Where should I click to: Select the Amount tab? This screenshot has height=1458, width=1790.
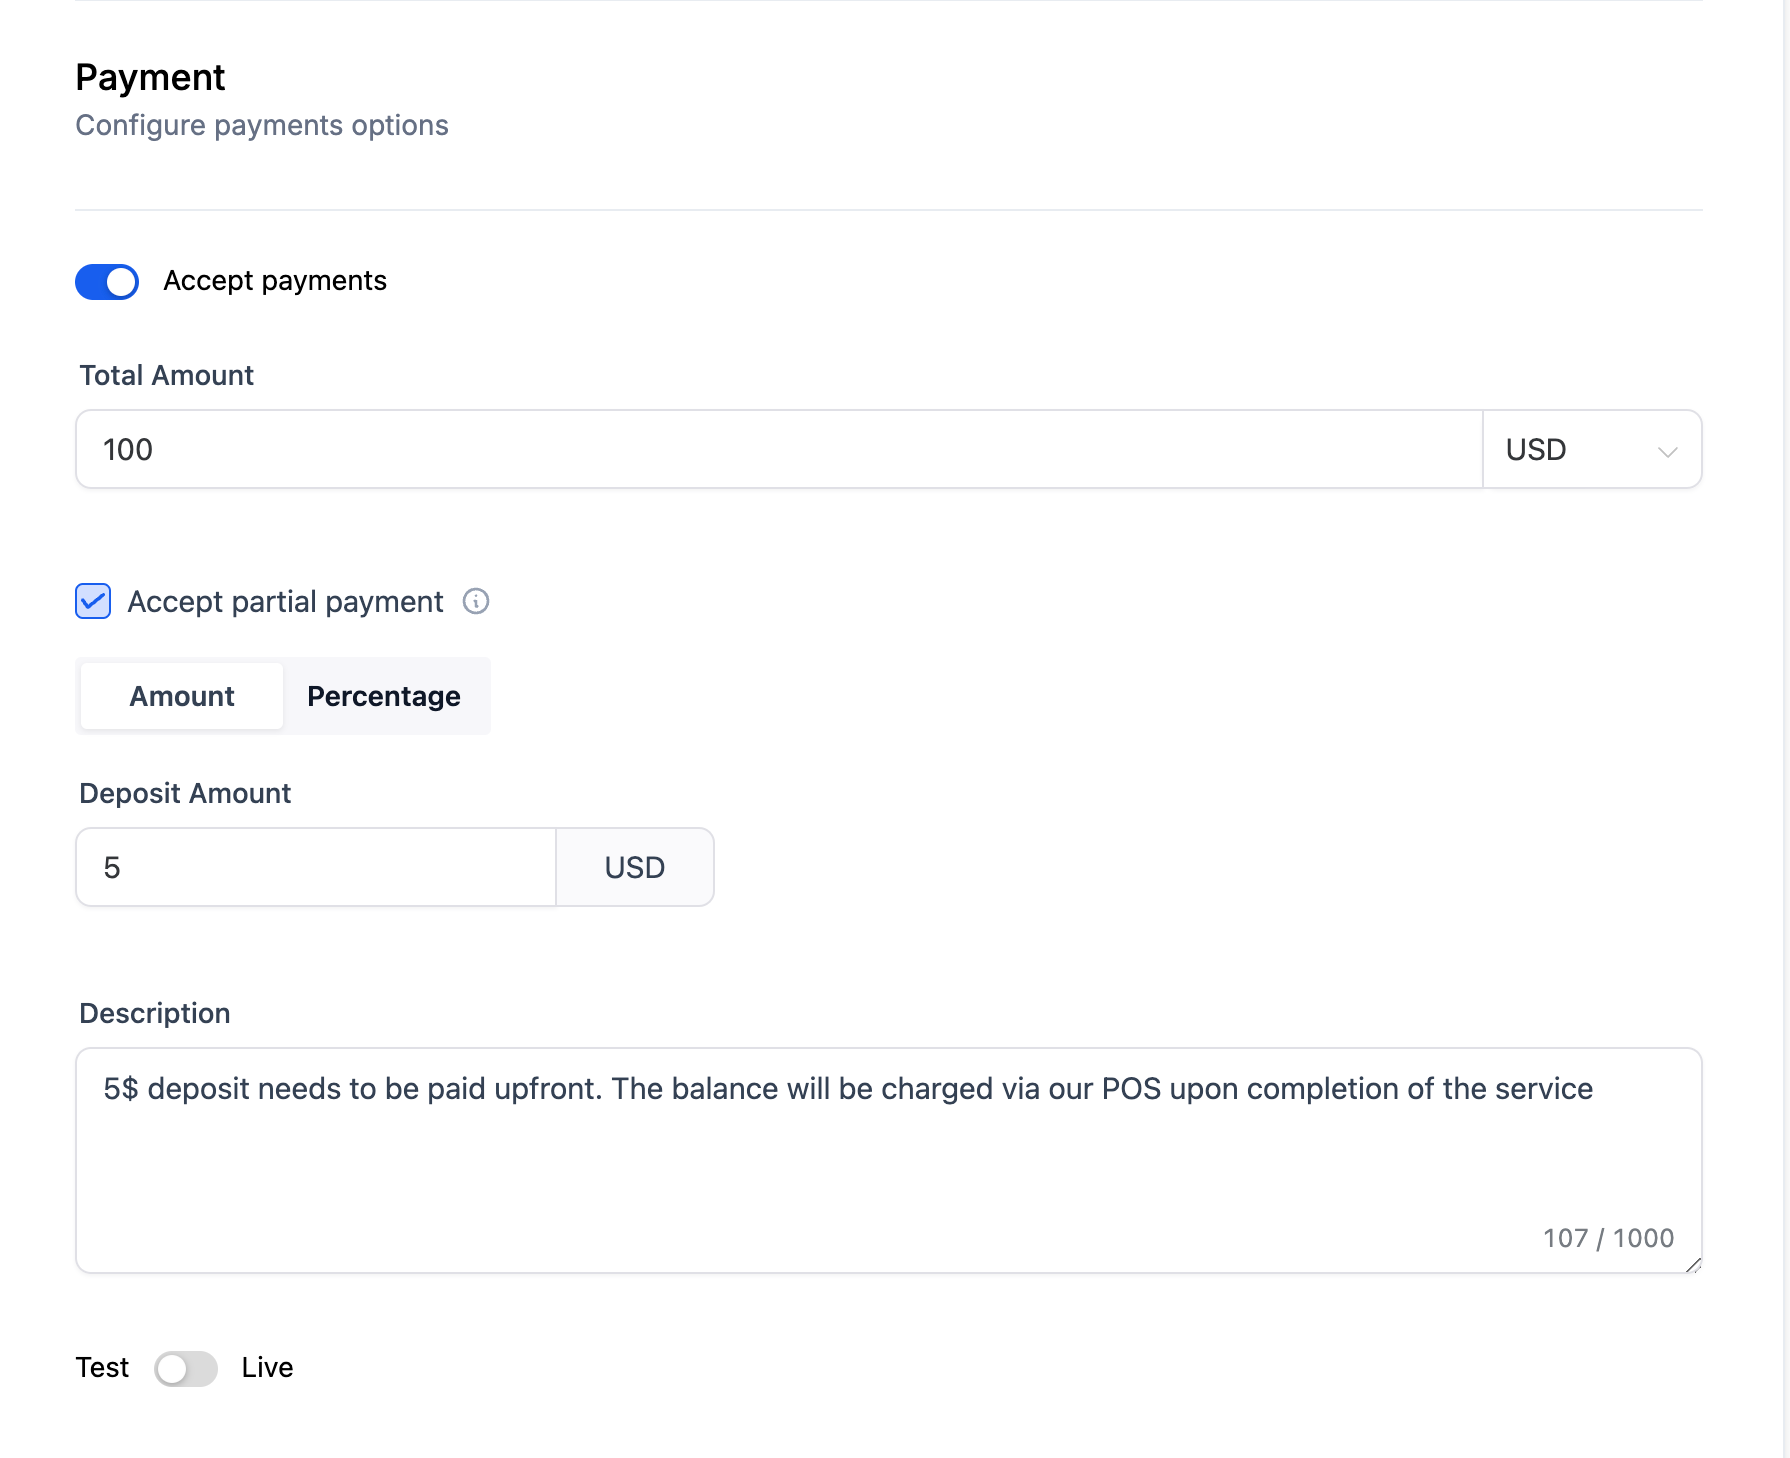click(x=182, y=696)
